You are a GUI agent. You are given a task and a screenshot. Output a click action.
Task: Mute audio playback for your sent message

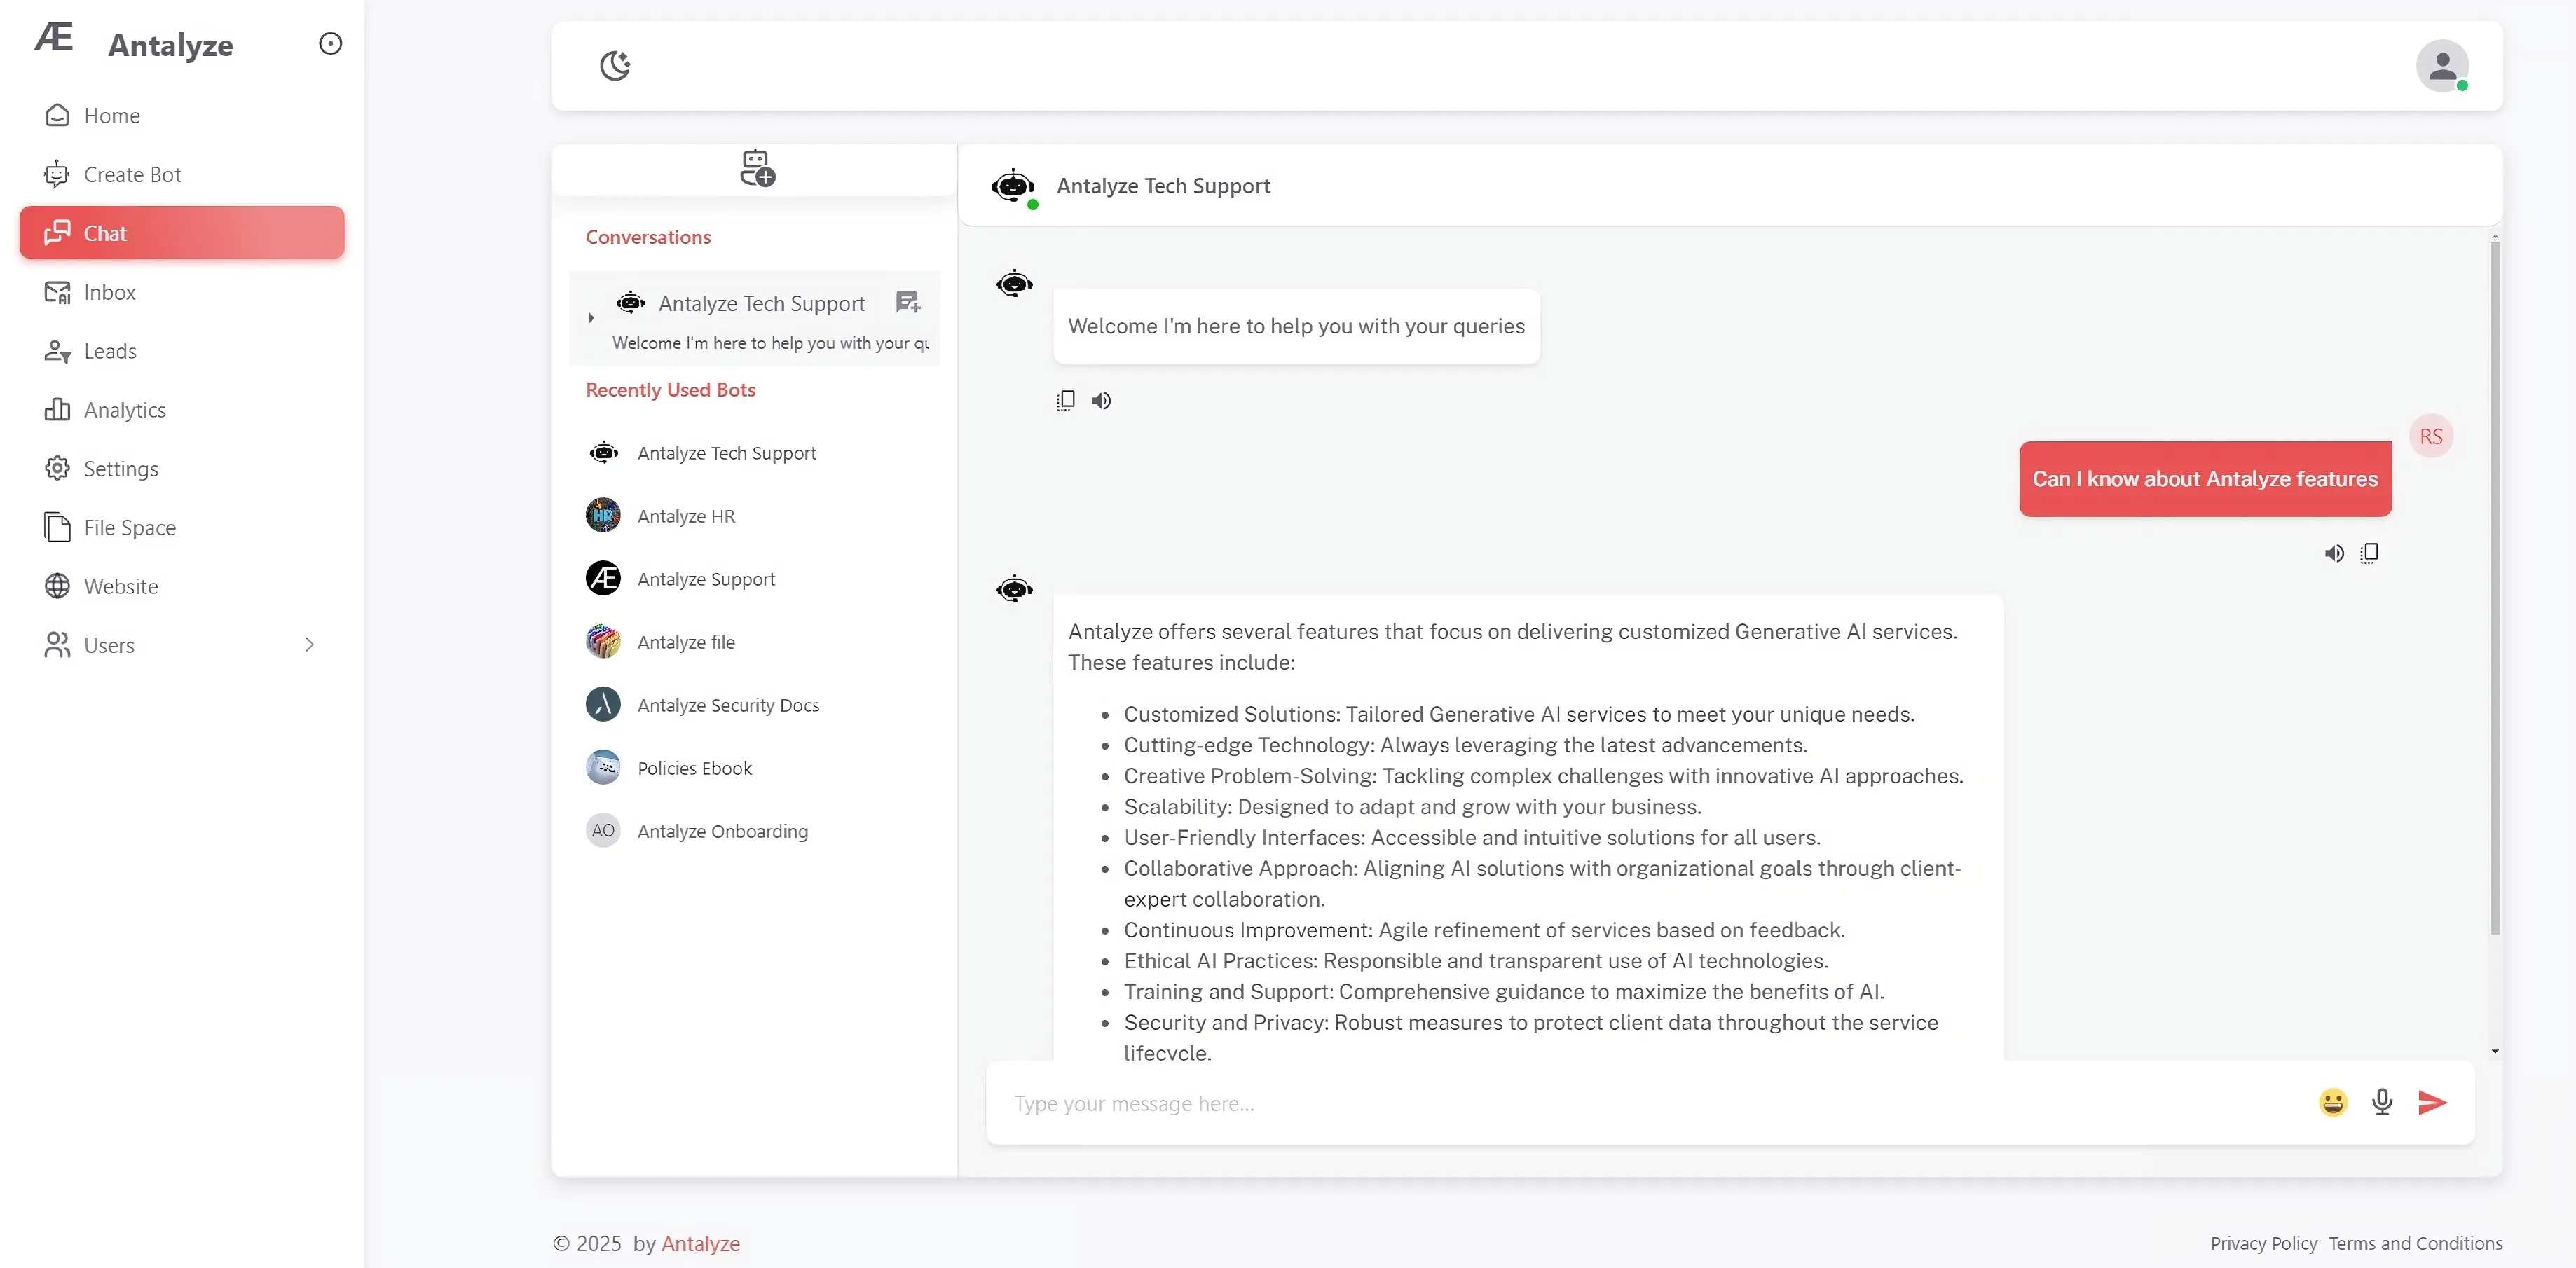[x=2335, y=552]
